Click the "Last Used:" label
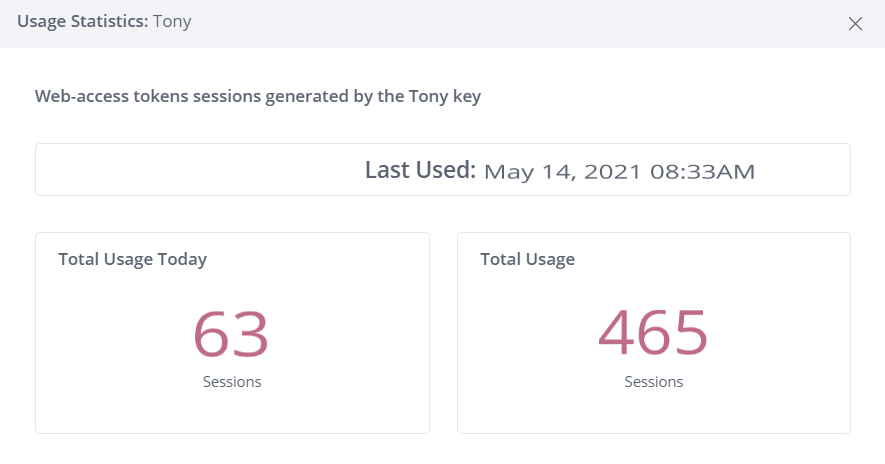This screenshot has width=885, height=464. [420, 170]
